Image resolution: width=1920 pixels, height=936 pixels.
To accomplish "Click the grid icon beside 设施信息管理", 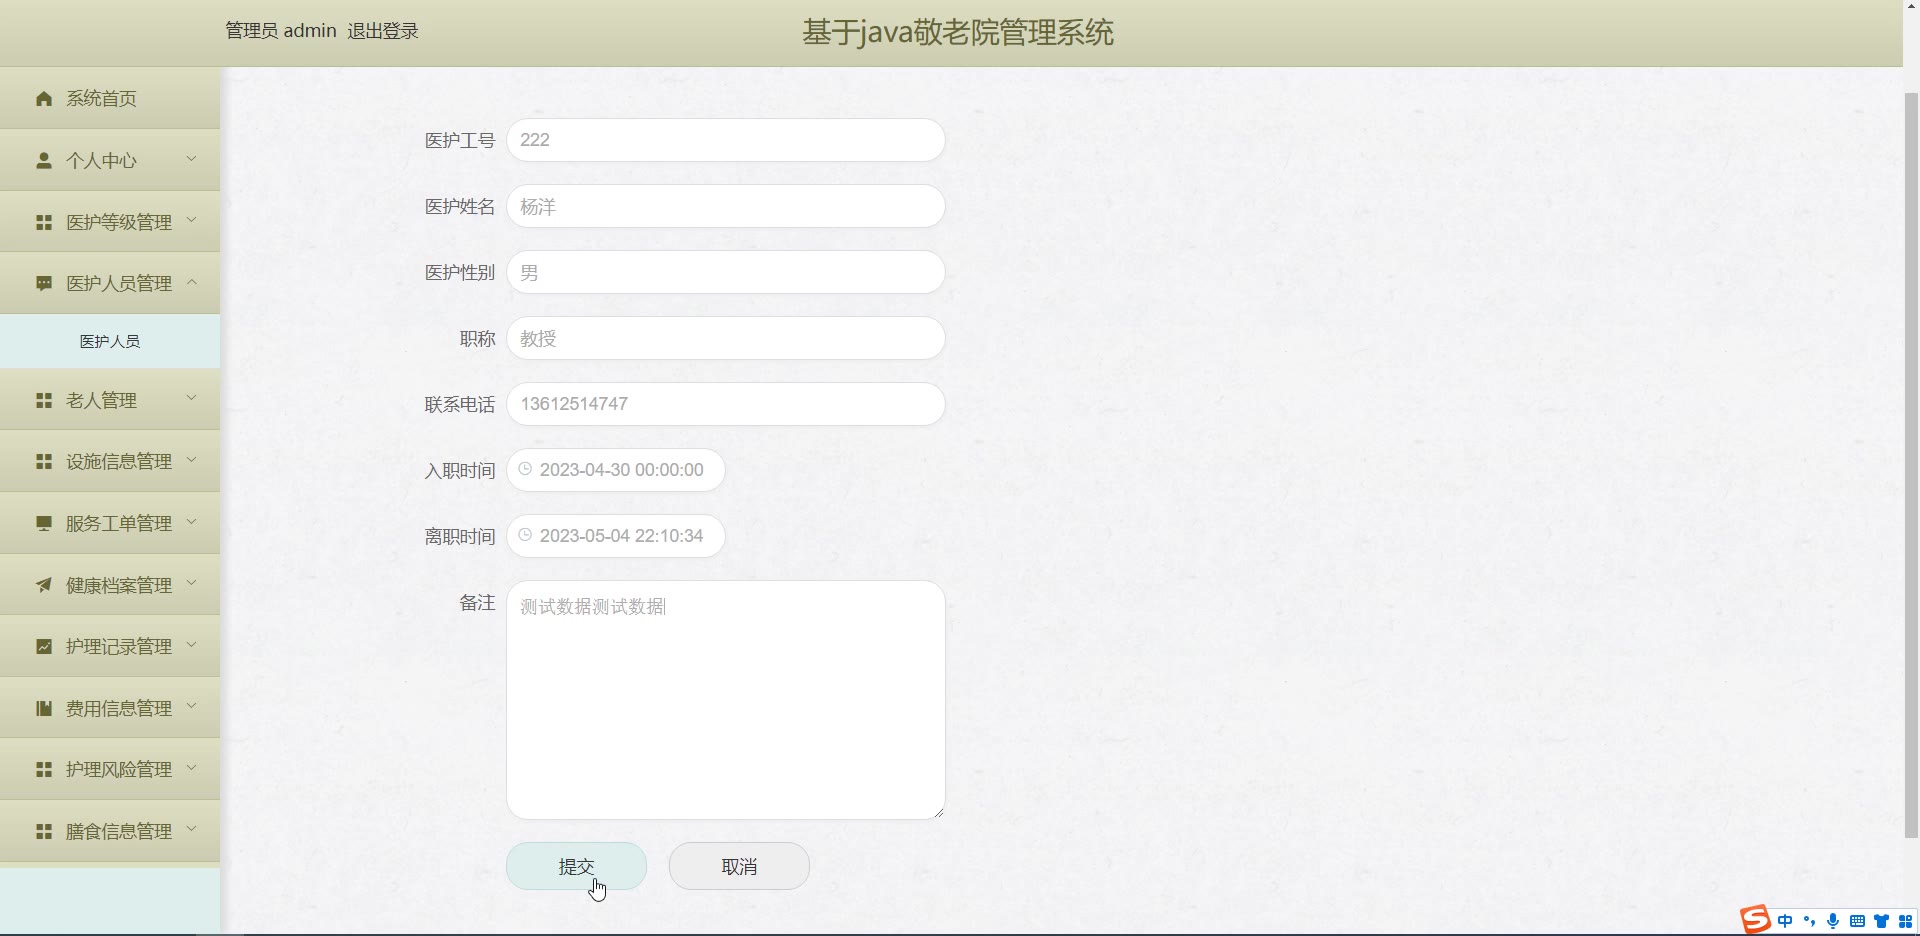I will [x=44, y=462].
